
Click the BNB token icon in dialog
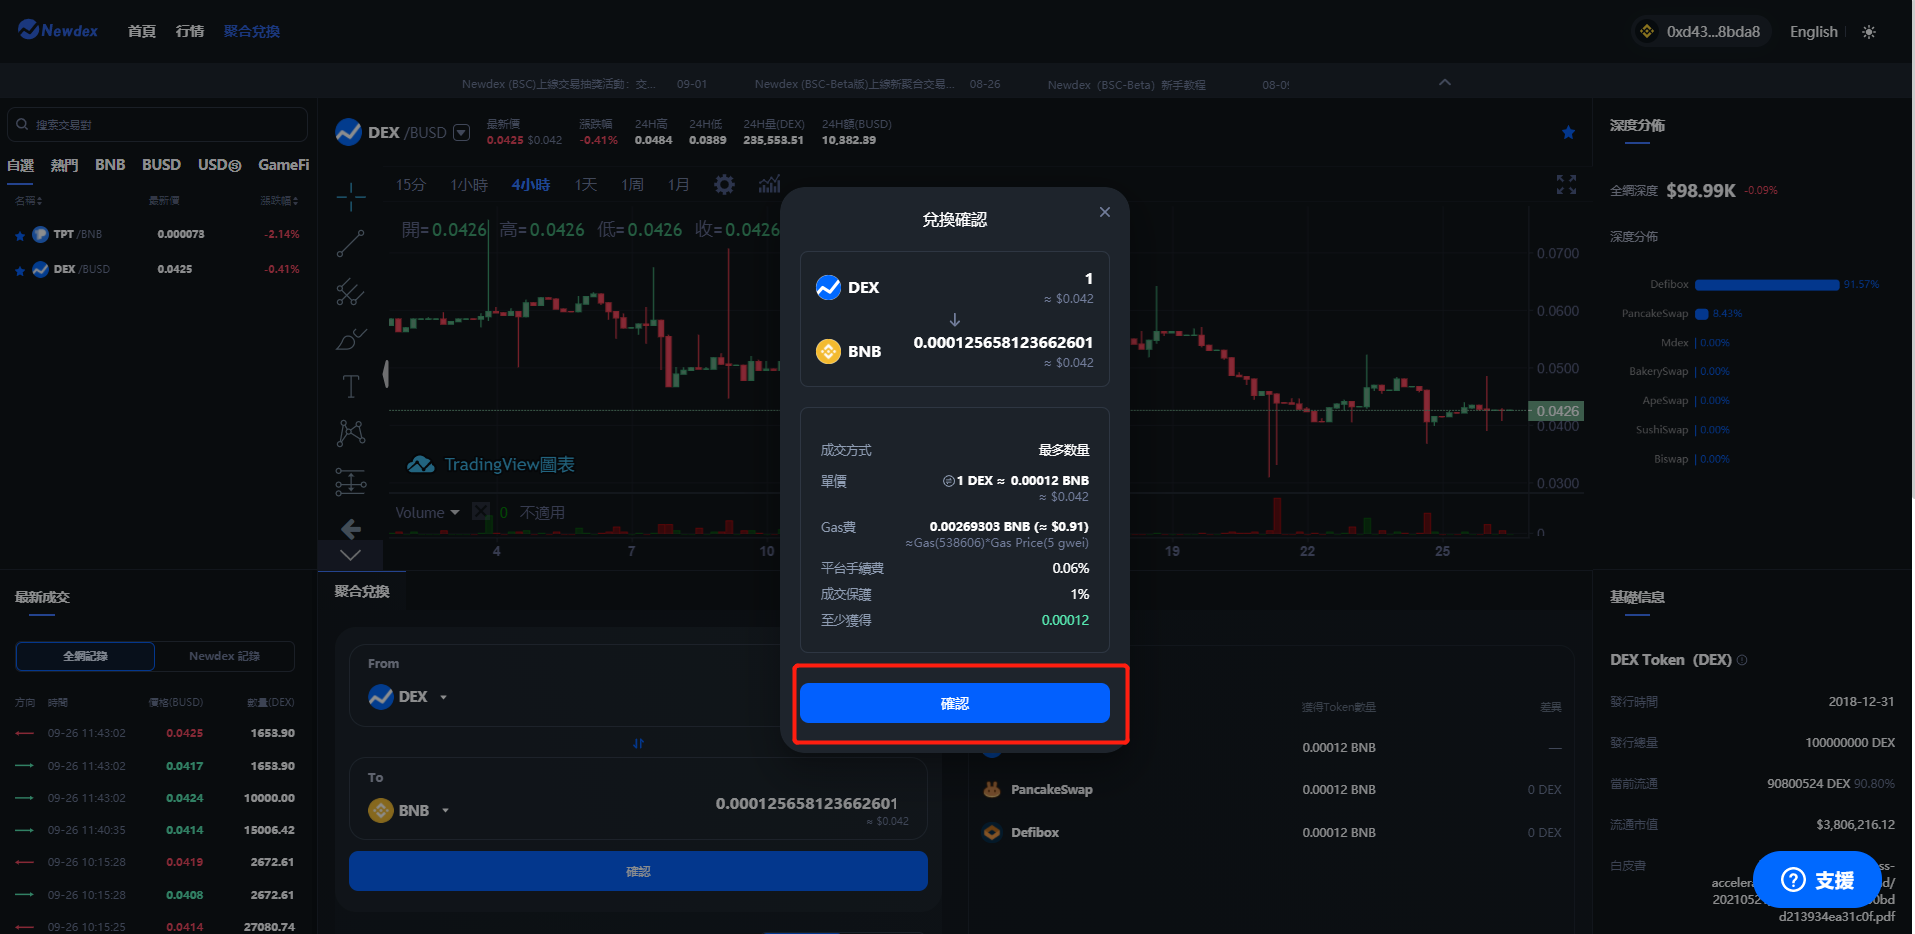click(829, 352)
